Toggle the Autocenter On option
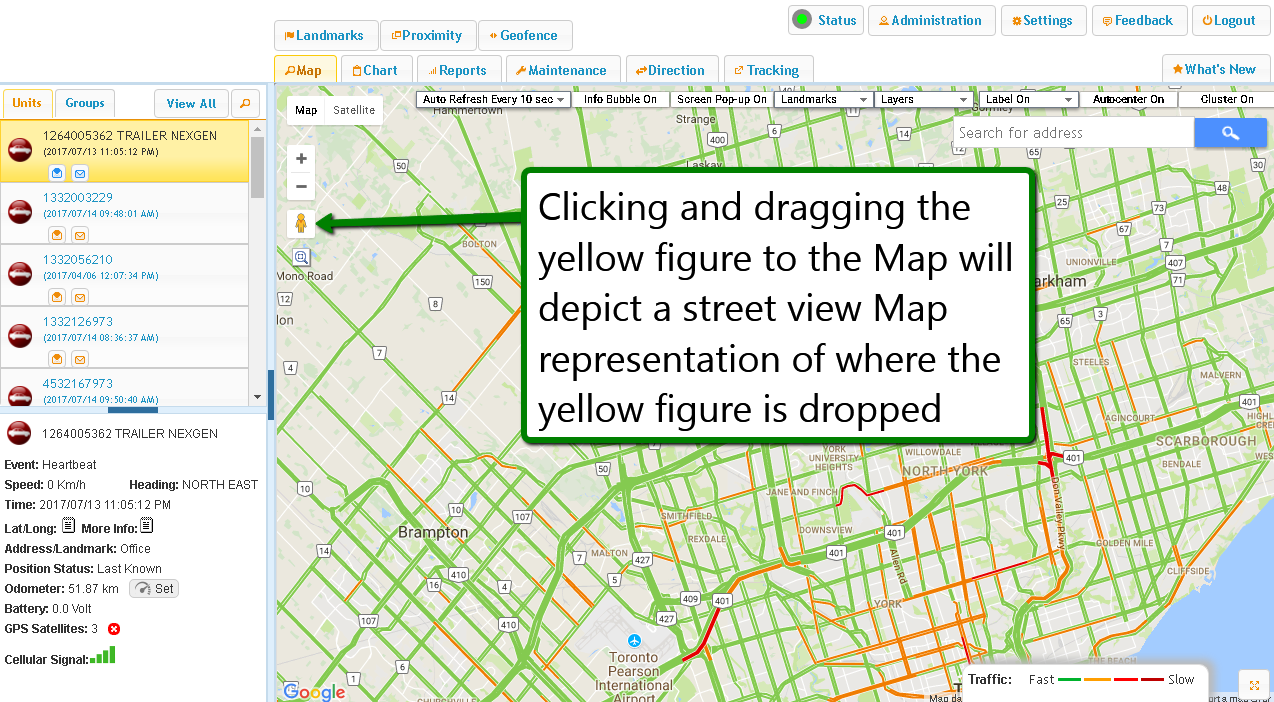Image resolution: width=1274 pixels, height=702 pixels. [x=1128, y=100]
